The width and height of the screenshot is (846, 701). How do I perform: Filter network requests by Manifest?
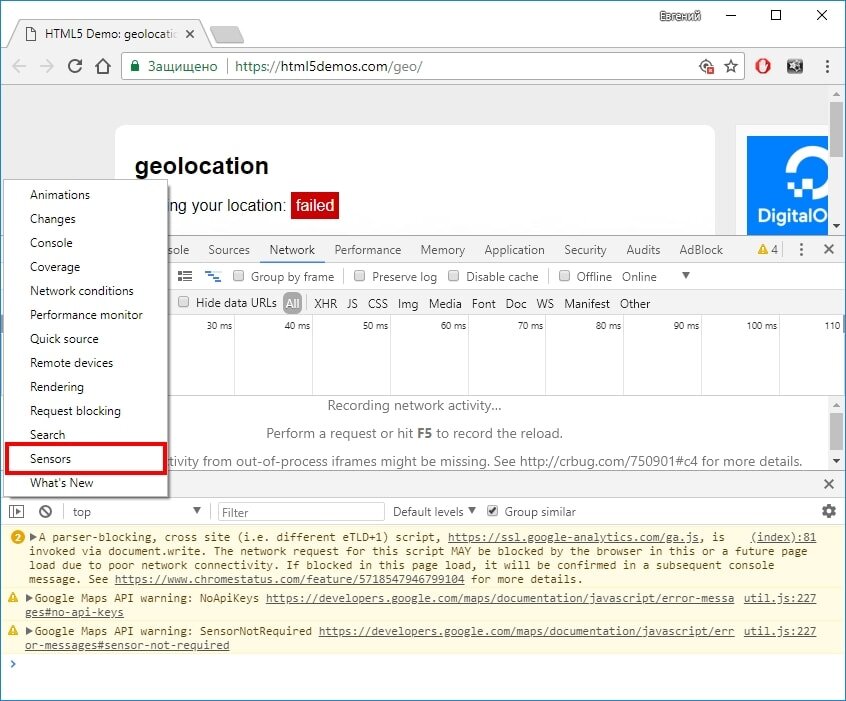click(x=586, y=303)
